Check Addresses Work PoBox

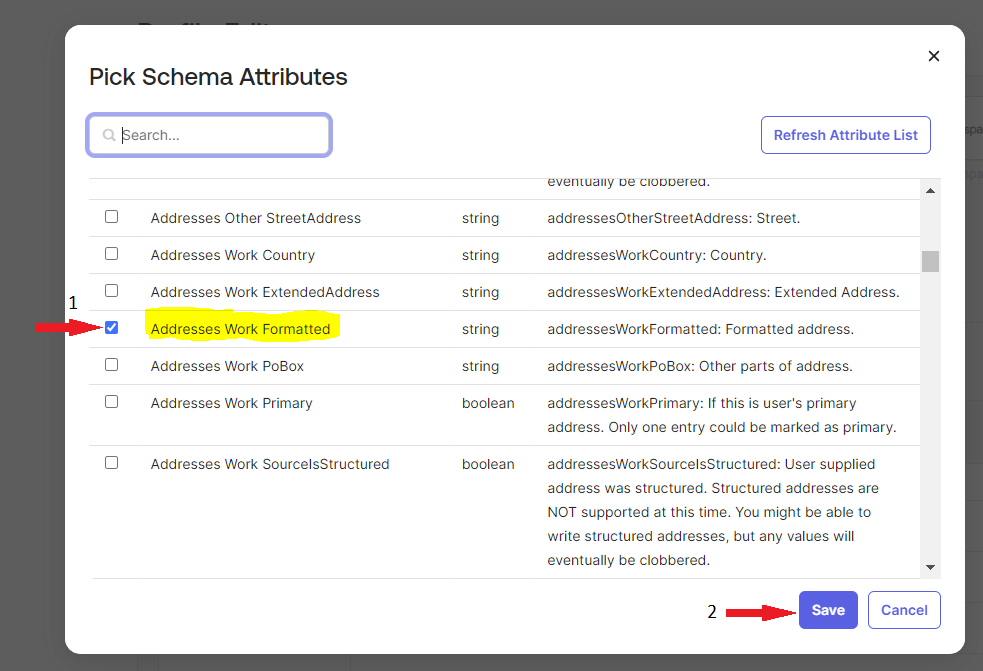[111, 364]
